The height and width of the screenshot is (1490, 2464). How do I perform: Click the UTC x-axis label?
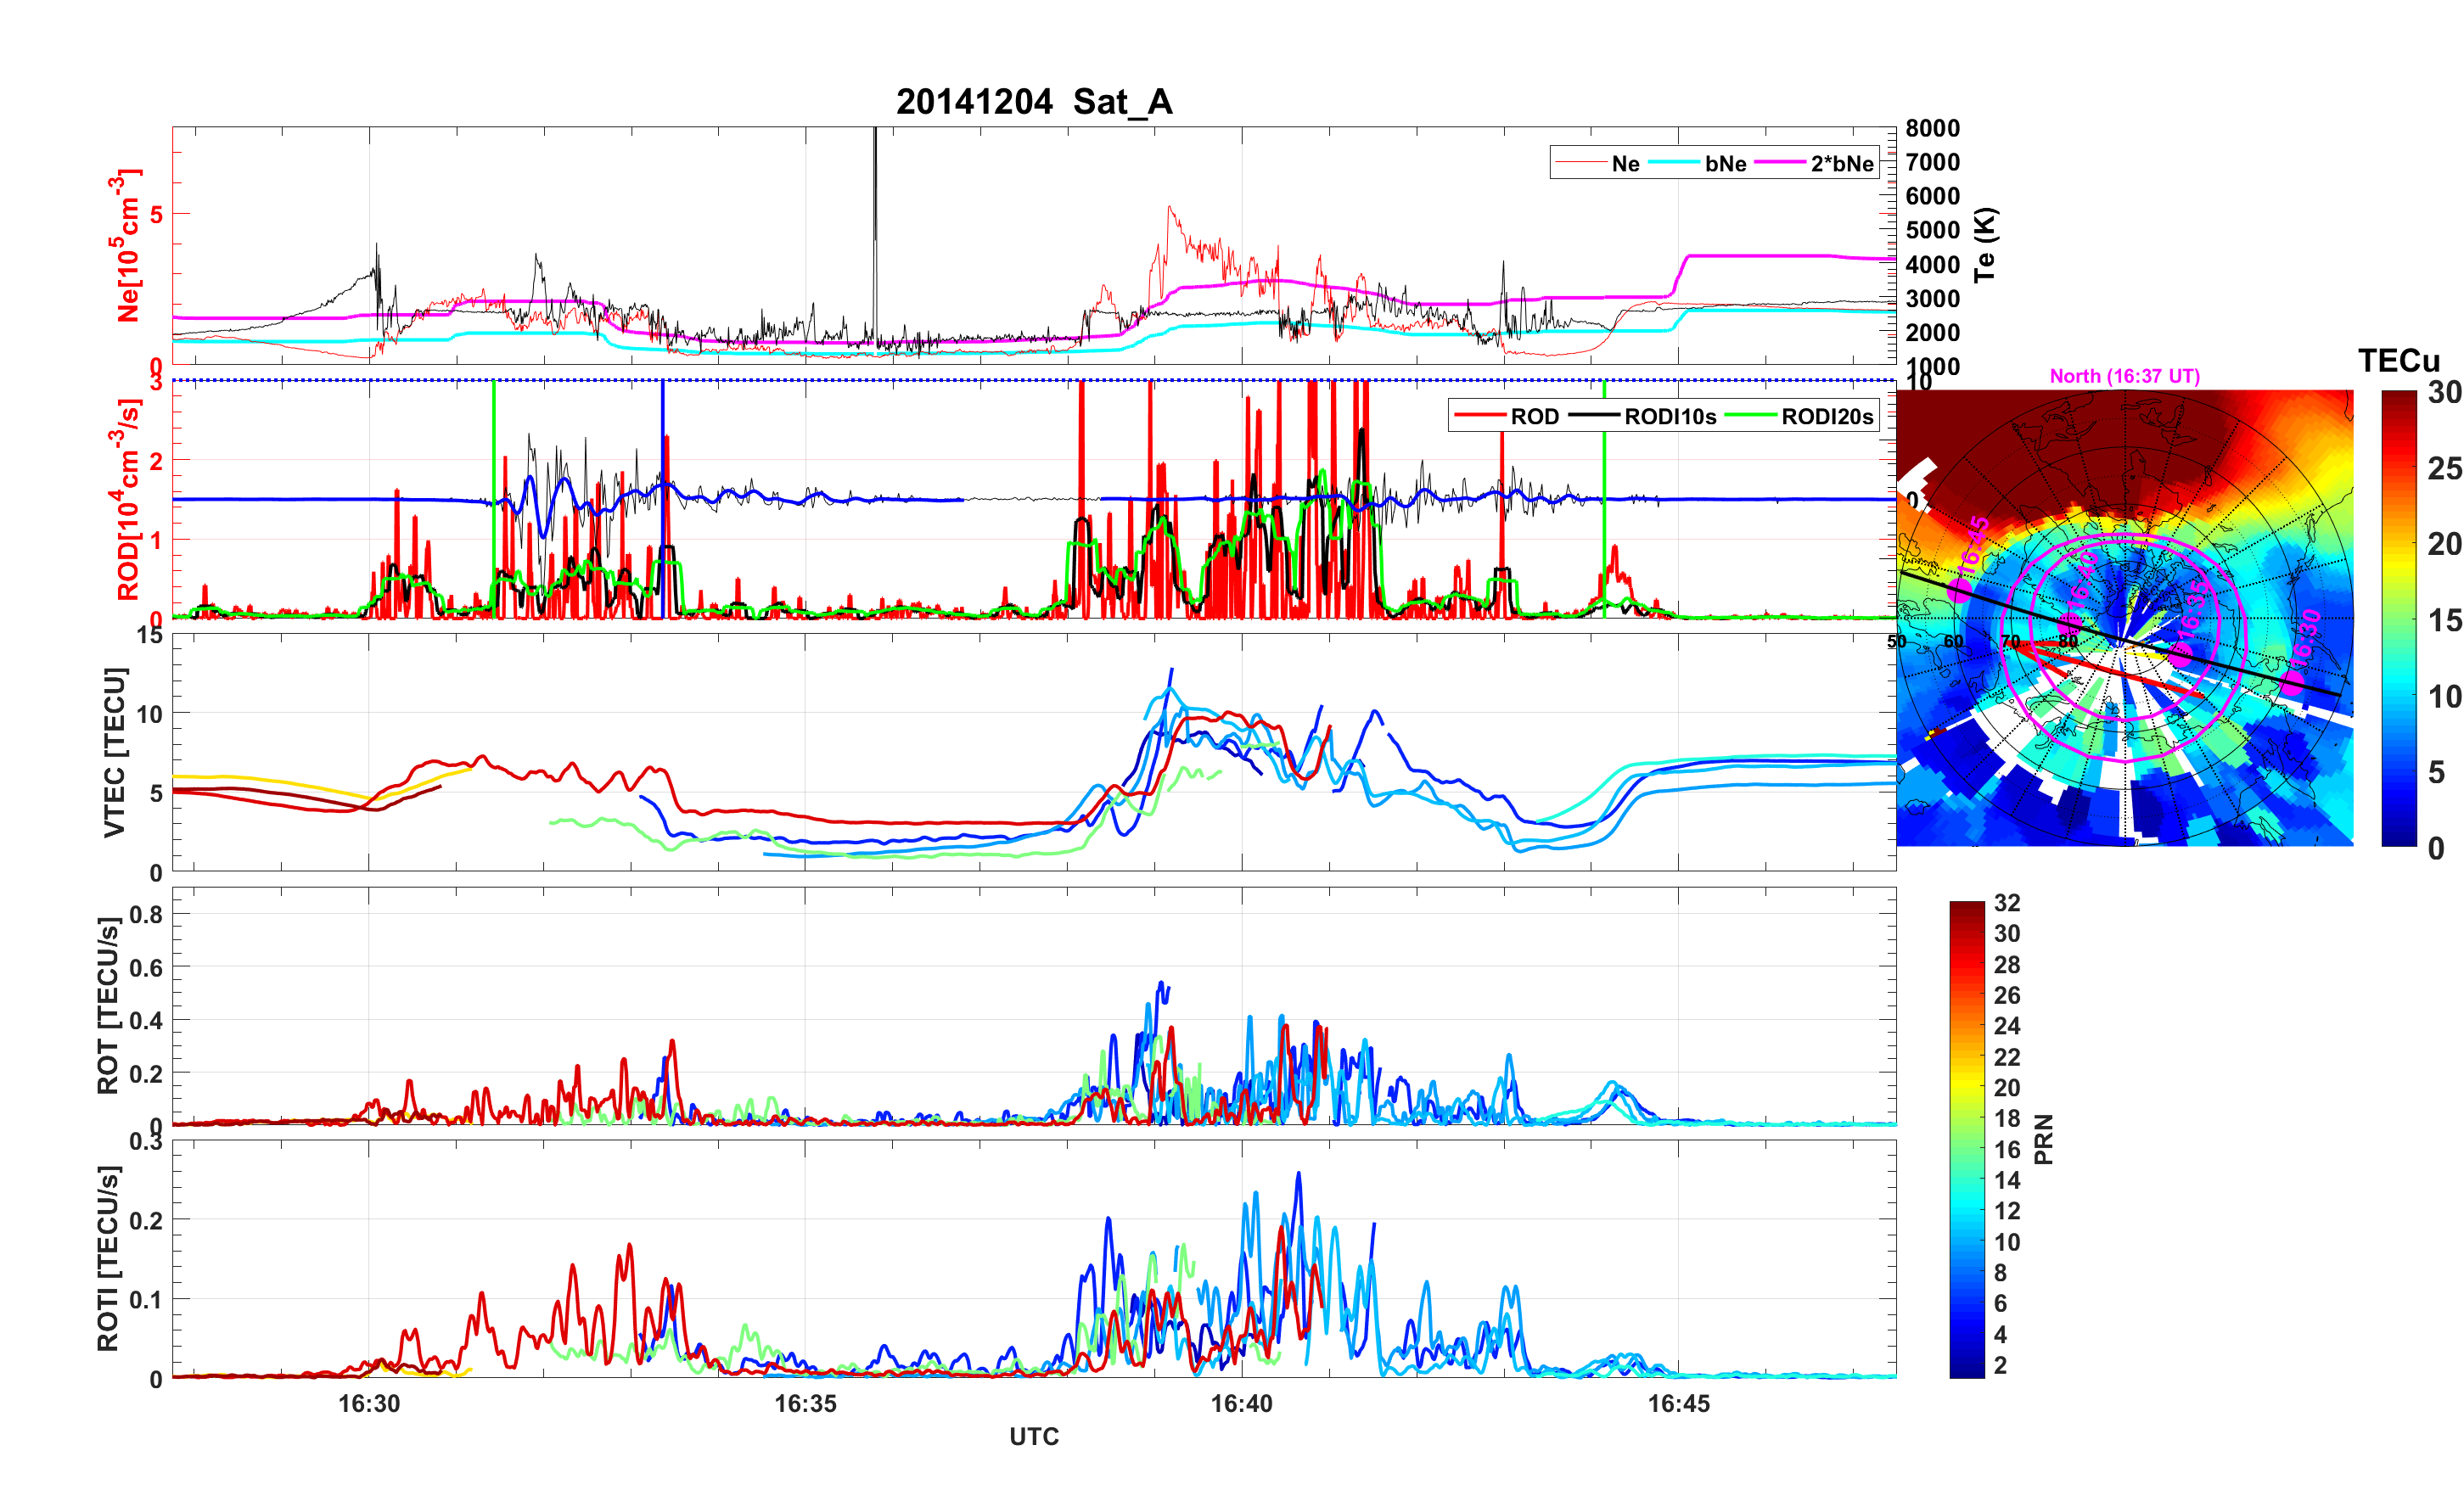1033,1436
